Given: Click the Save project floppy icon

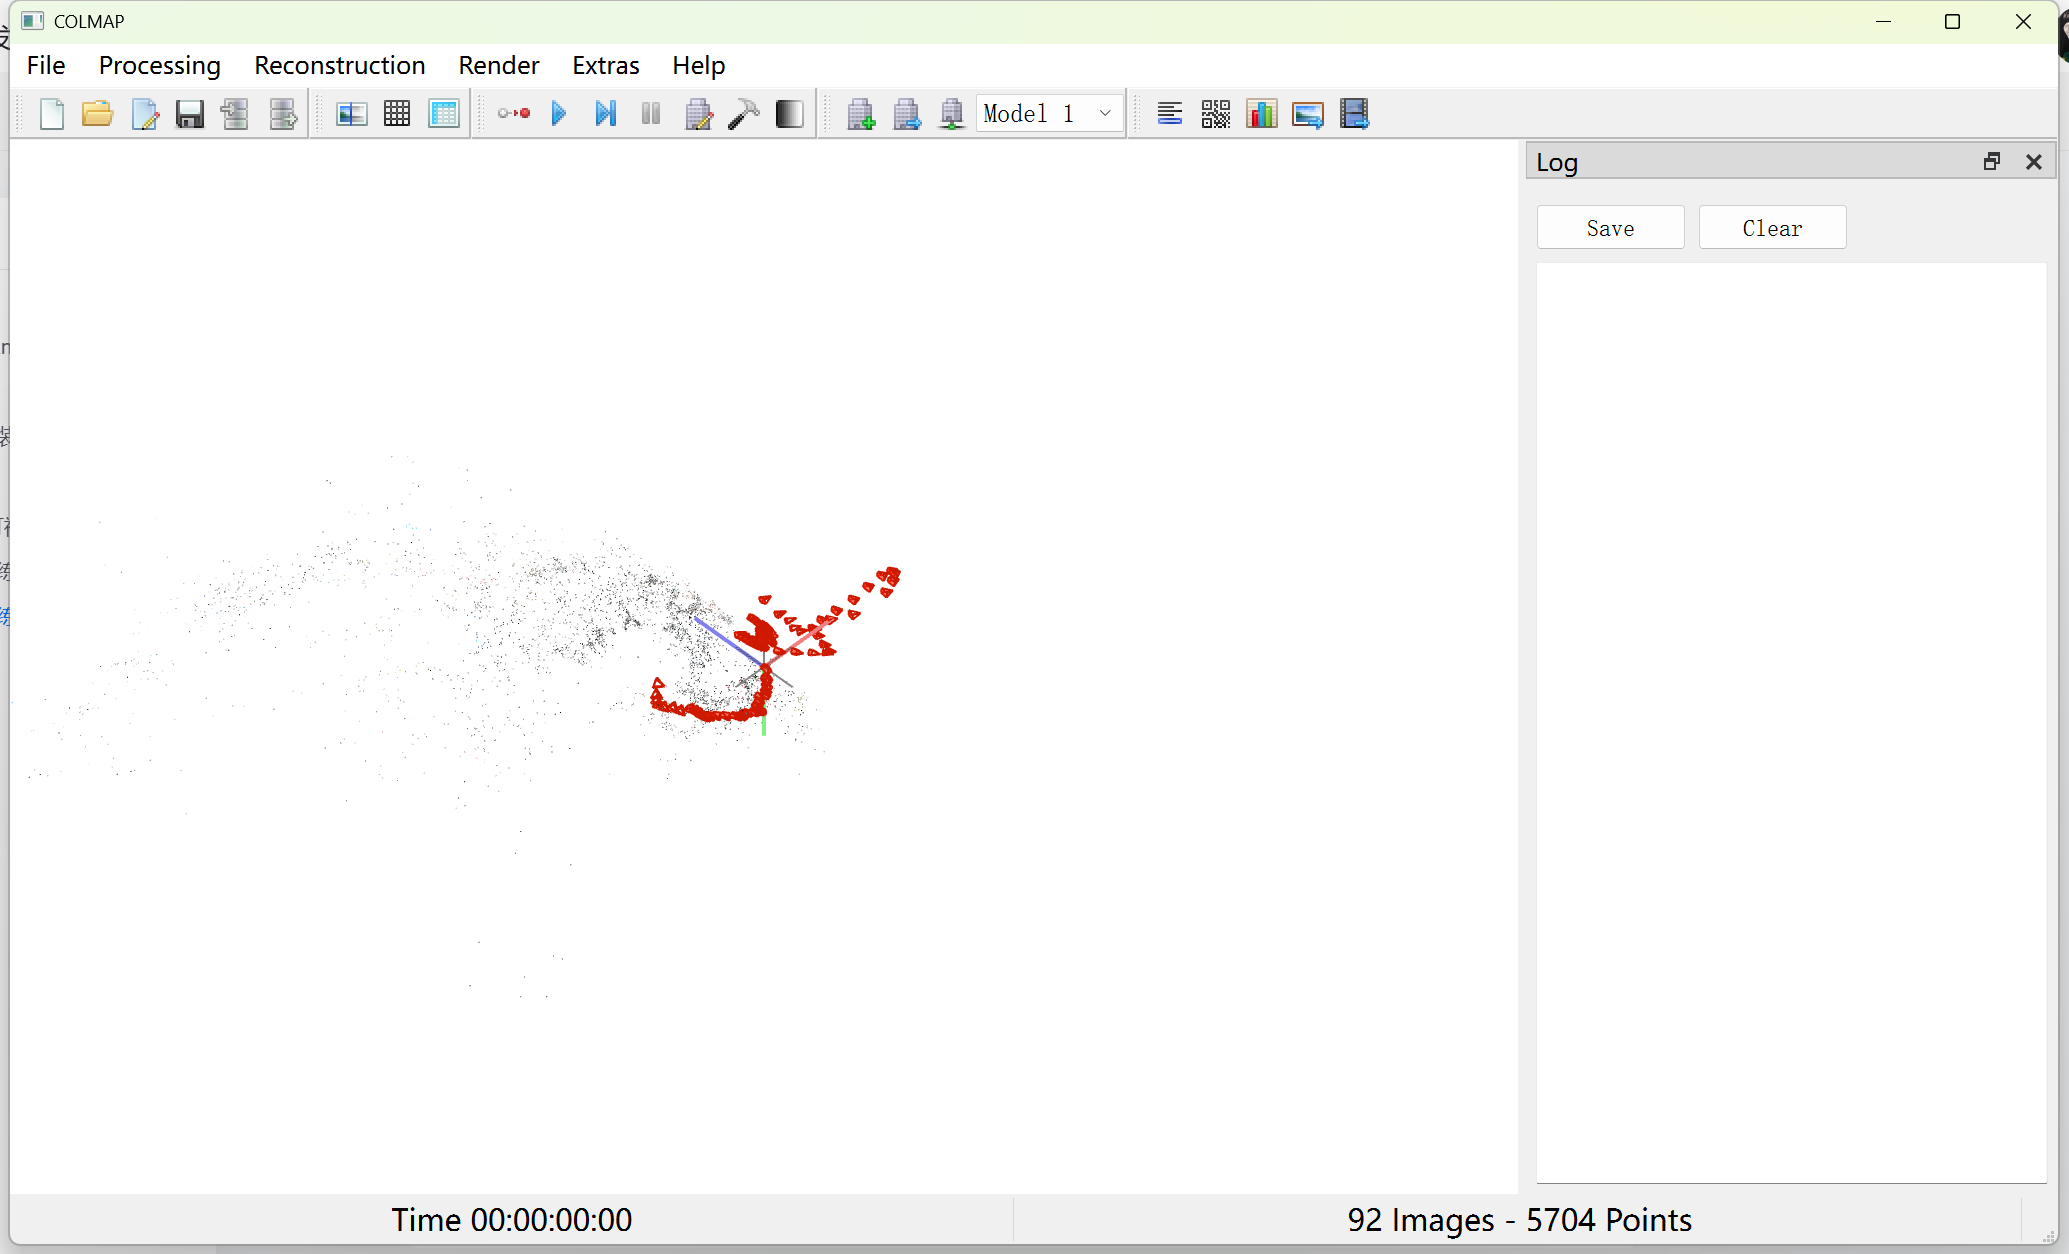Looking at the screenshot, I should pos(189,114).
